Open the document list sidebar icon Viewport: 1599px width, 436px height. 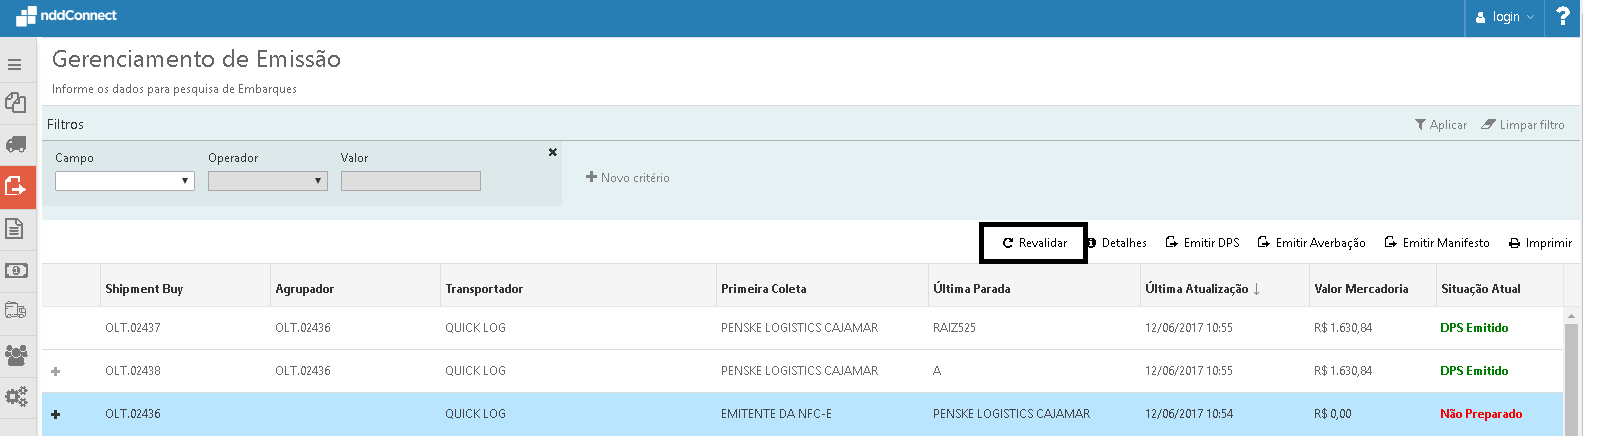pos(15,229)
